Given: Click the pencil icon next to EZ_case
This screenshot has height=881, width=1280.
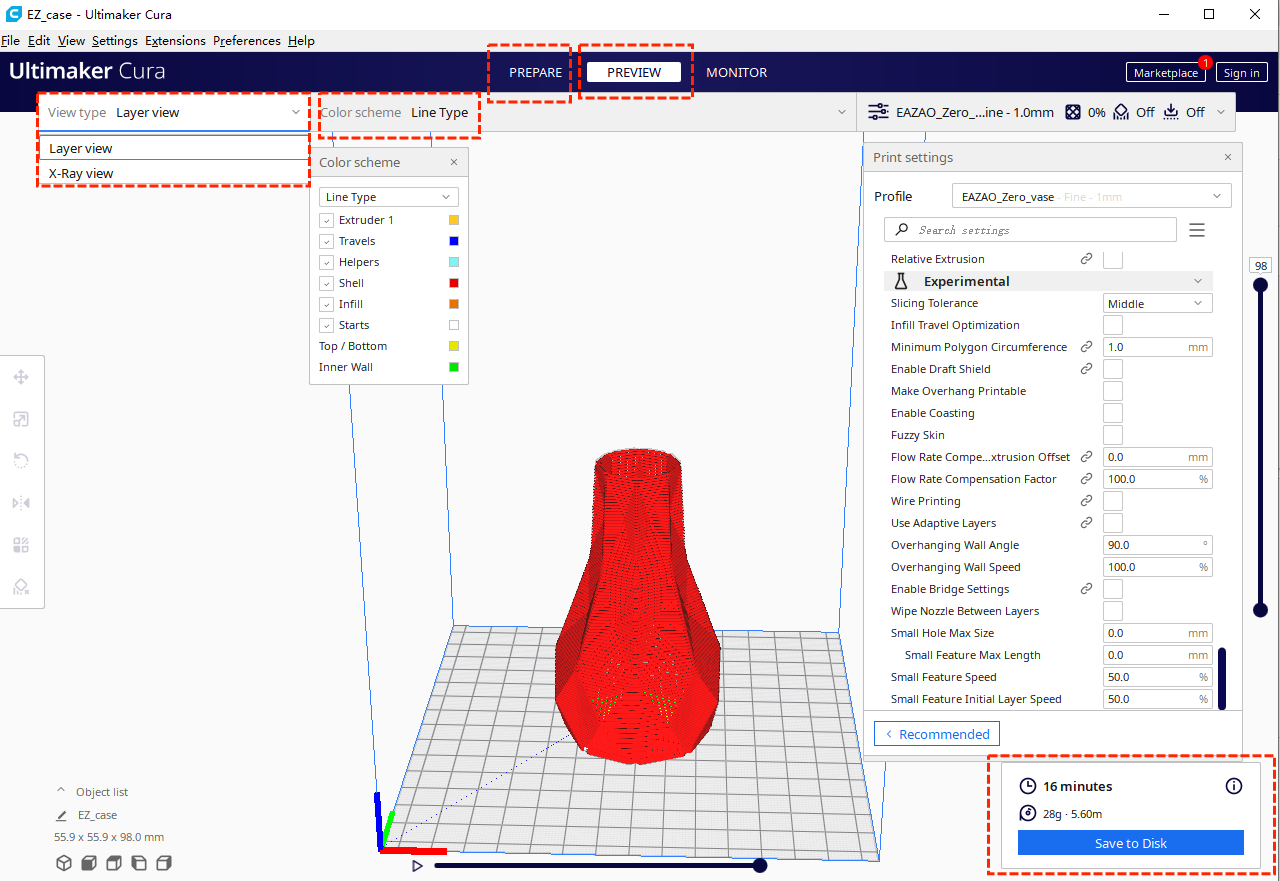Looking at the screenshot, I should pyautogui.click(x=62, y=815).
